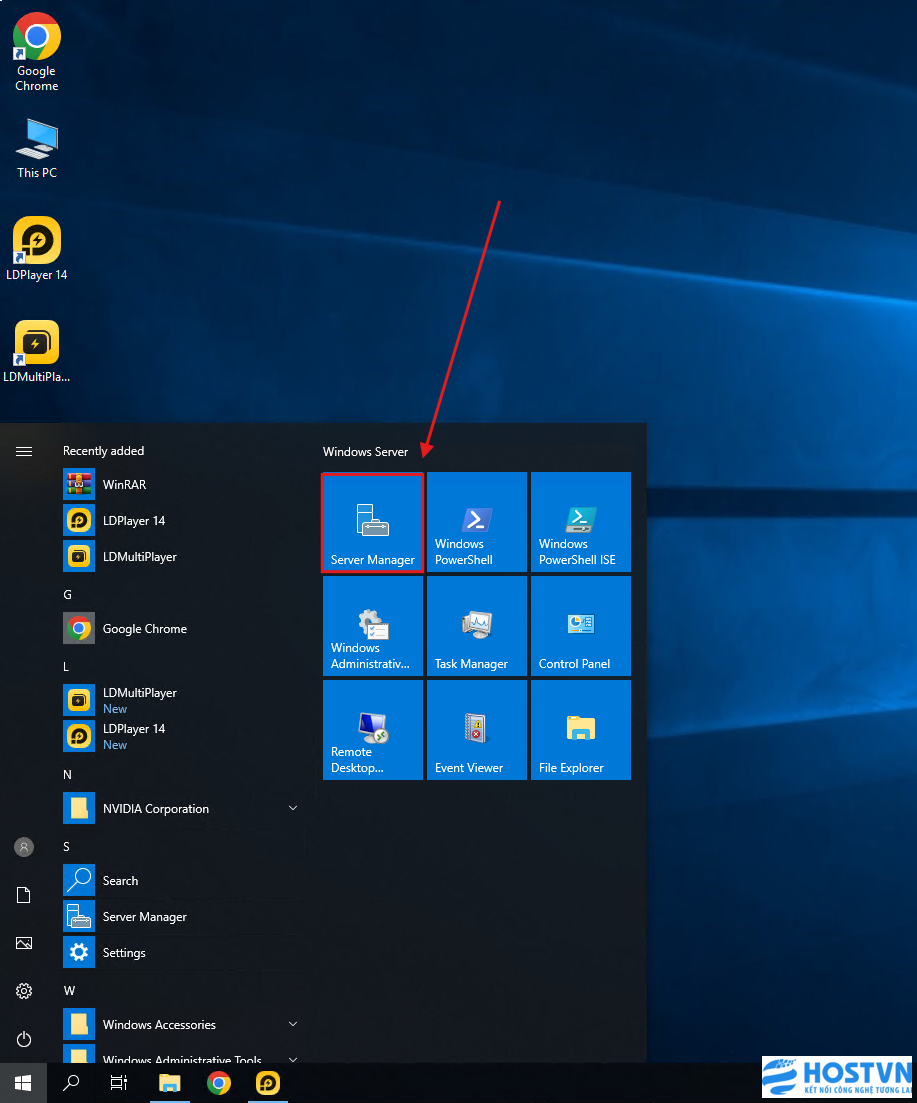
Task: Open the Remote Desktop Connection tile
Action: point(373,729)
